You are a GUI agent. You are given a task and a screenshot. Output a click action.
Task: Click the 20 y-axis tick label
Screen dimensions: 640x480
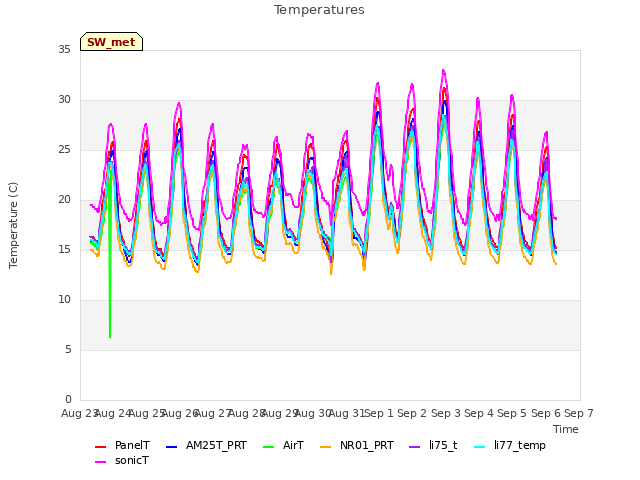[x=64, y=200]
